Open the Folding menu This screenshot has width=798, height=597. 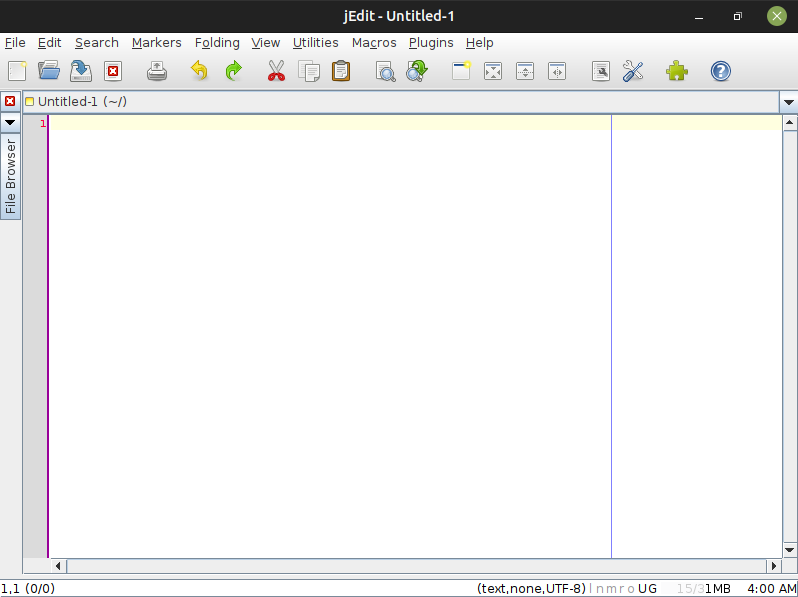pos(217,43)
